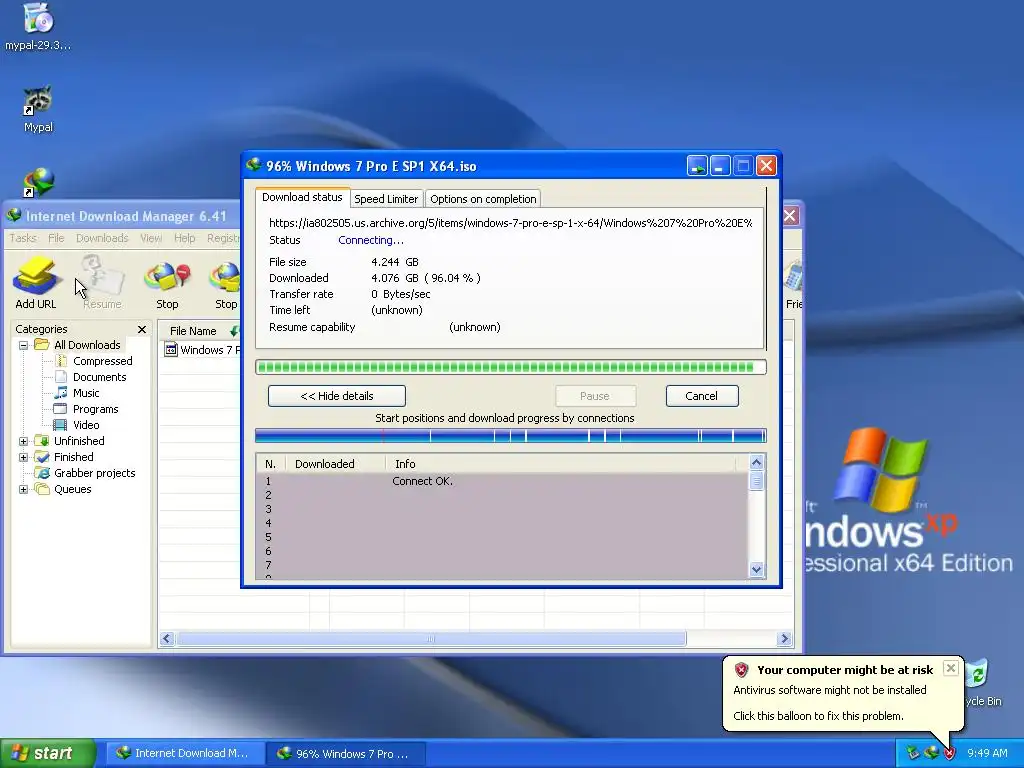Screen dimensions: 1024x768
Task: Open the View menu in IDM
Action: coord(151,238)
